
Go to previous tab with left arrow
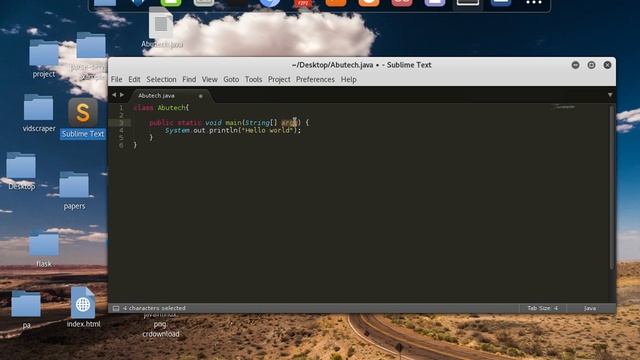pos(114,95)
